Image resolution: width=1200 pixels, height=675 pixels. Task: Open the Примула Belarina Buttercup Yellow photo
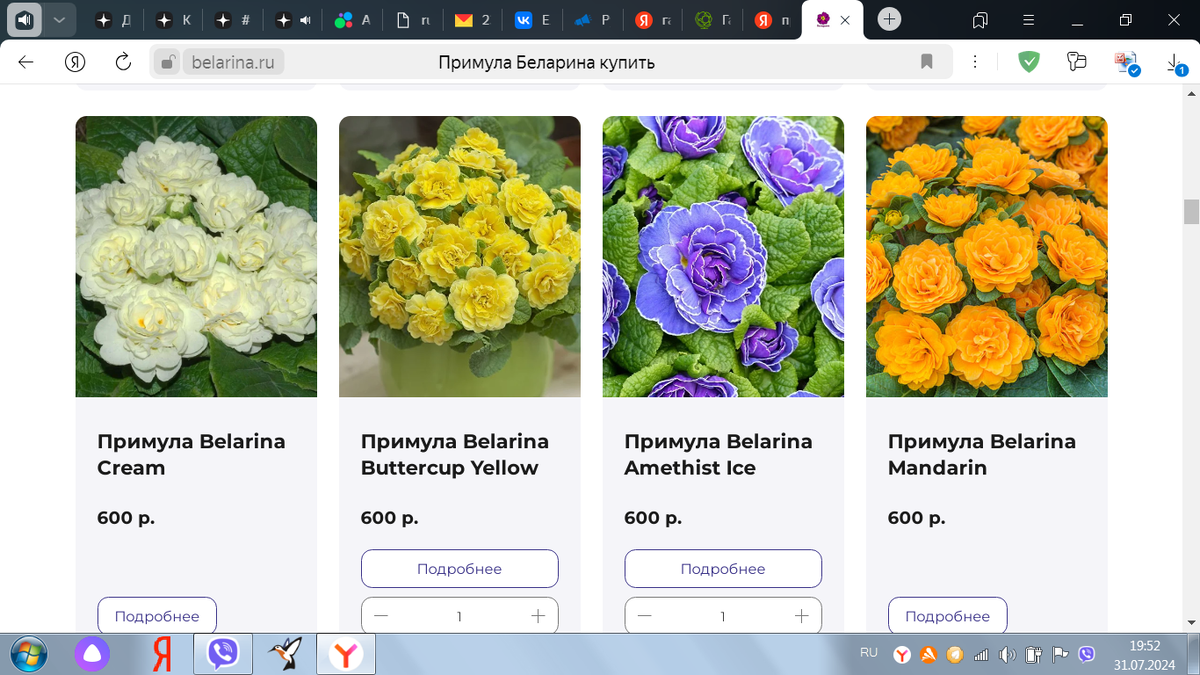pos(460,257)
